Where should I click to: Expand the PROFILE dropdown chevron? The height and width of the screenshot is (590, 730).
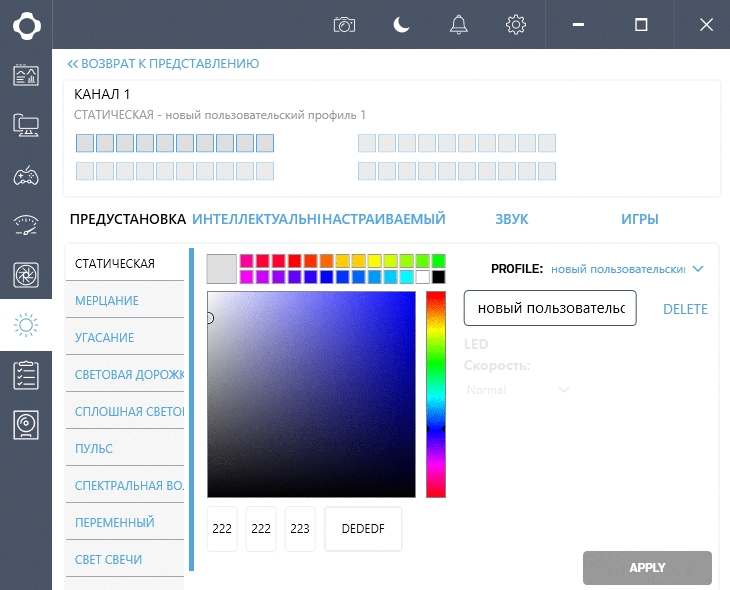(x=697, y=269)
